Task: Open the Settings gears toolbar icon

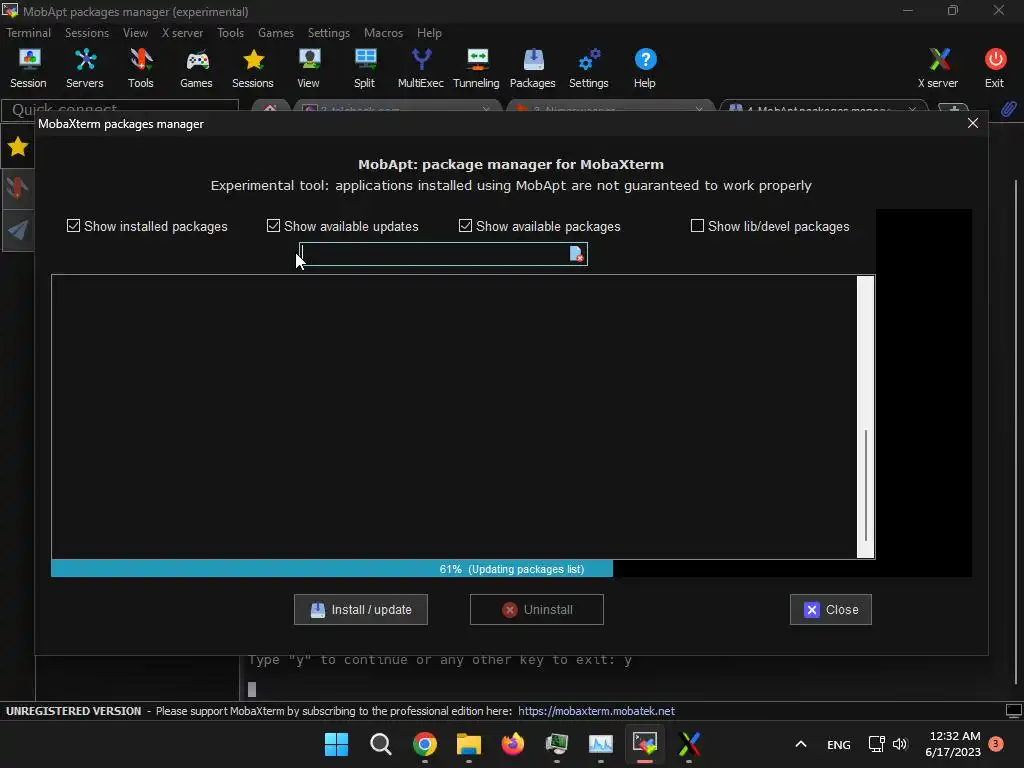Action: (x=589, y=68)
